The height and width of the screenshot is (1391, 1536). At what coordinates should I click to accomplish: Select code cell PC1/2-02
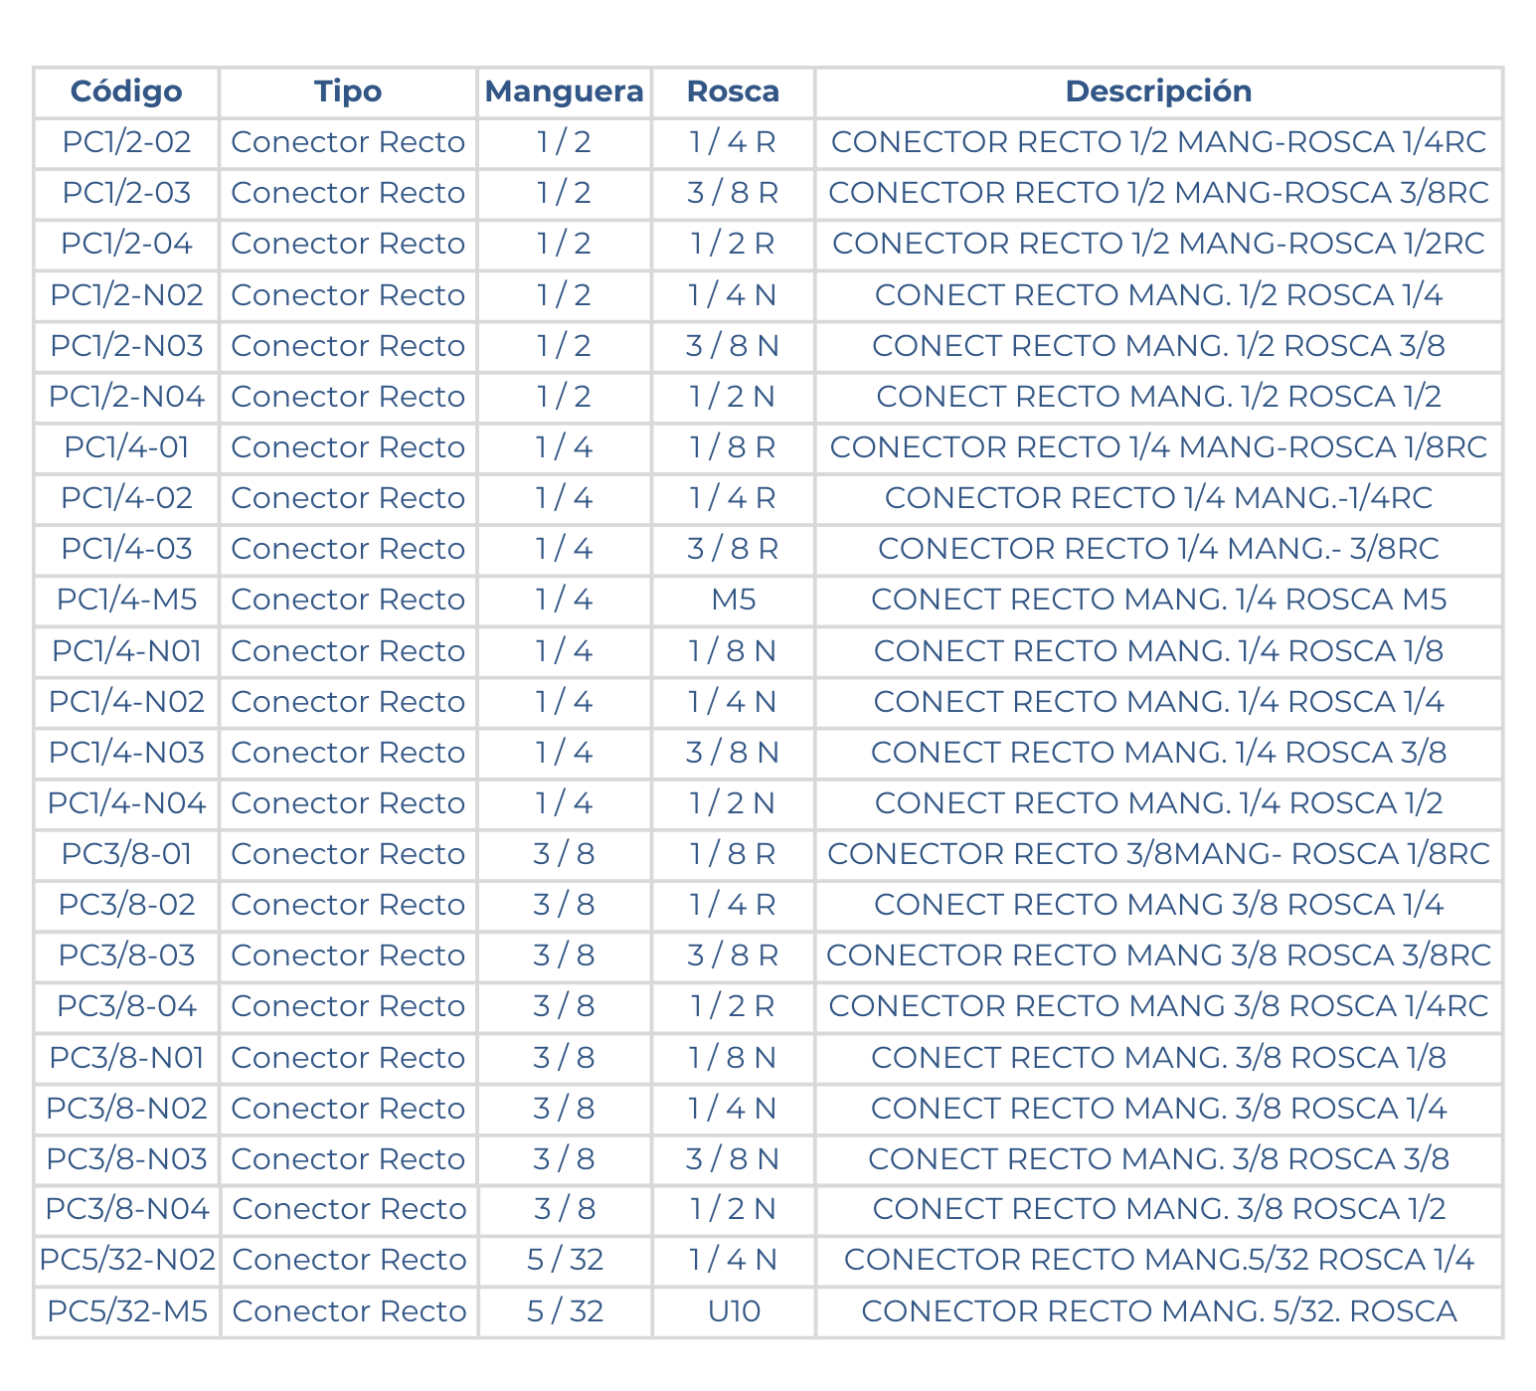click(x=126, y=142)
